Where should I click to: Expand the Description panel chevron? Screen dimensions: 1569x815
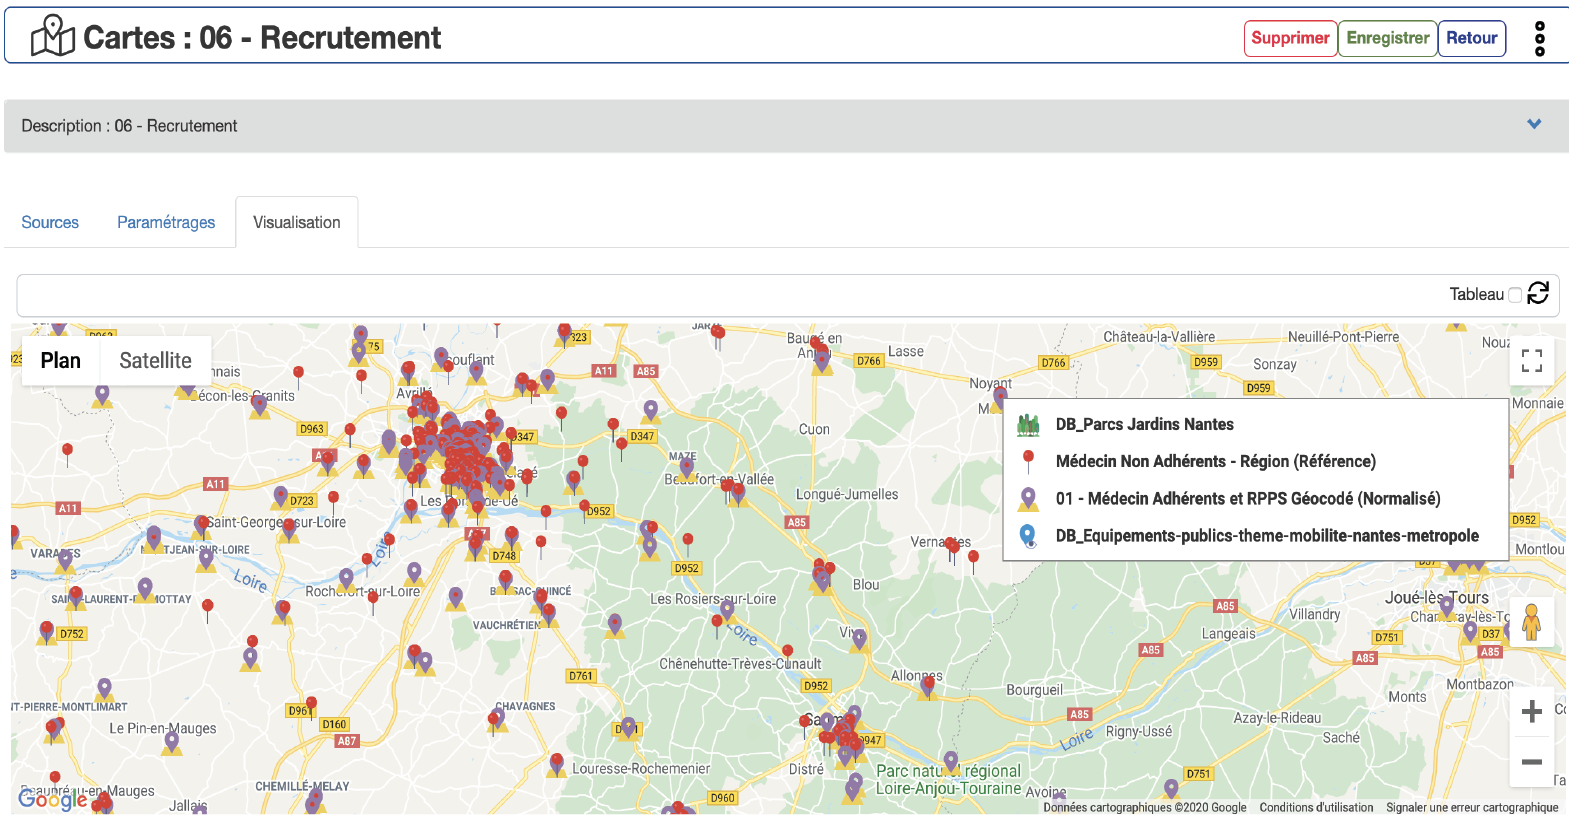tap(1534, 125)
